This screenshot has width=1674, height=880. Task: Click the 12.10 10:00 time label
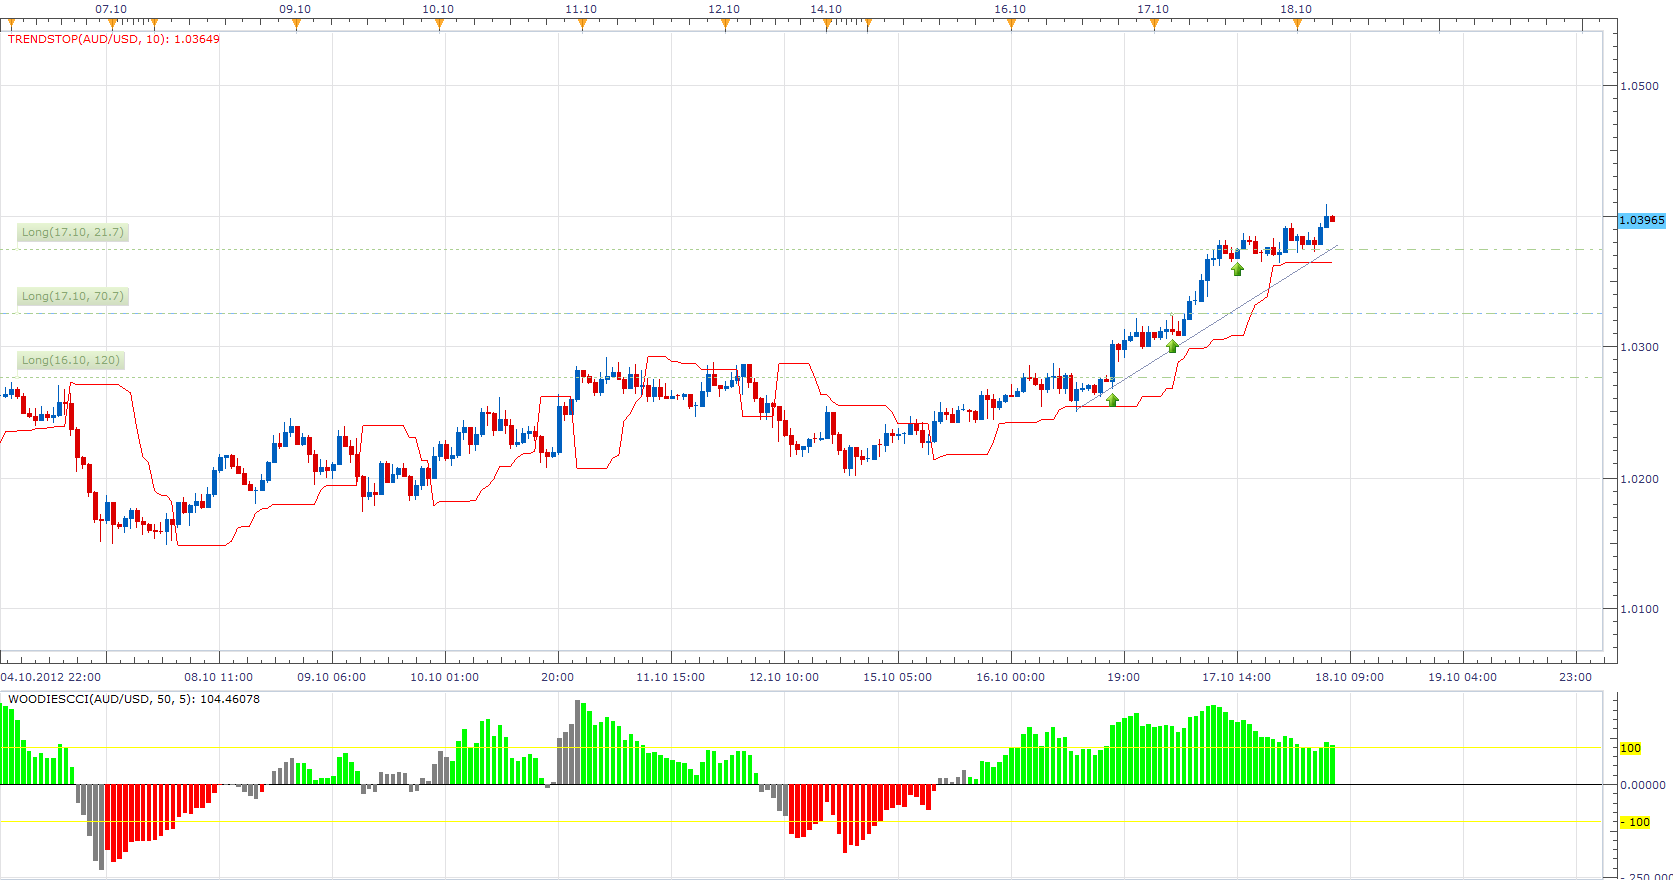click(783, 677)
